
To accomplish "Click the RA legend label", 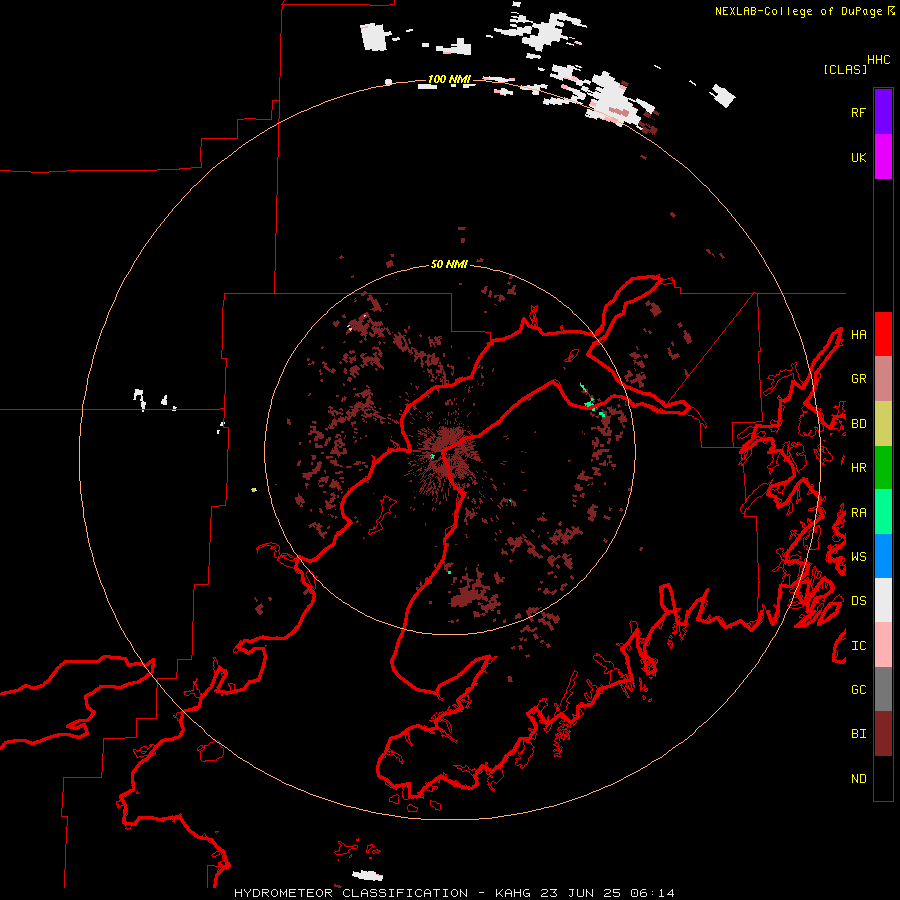I will (x=858, y=513).
